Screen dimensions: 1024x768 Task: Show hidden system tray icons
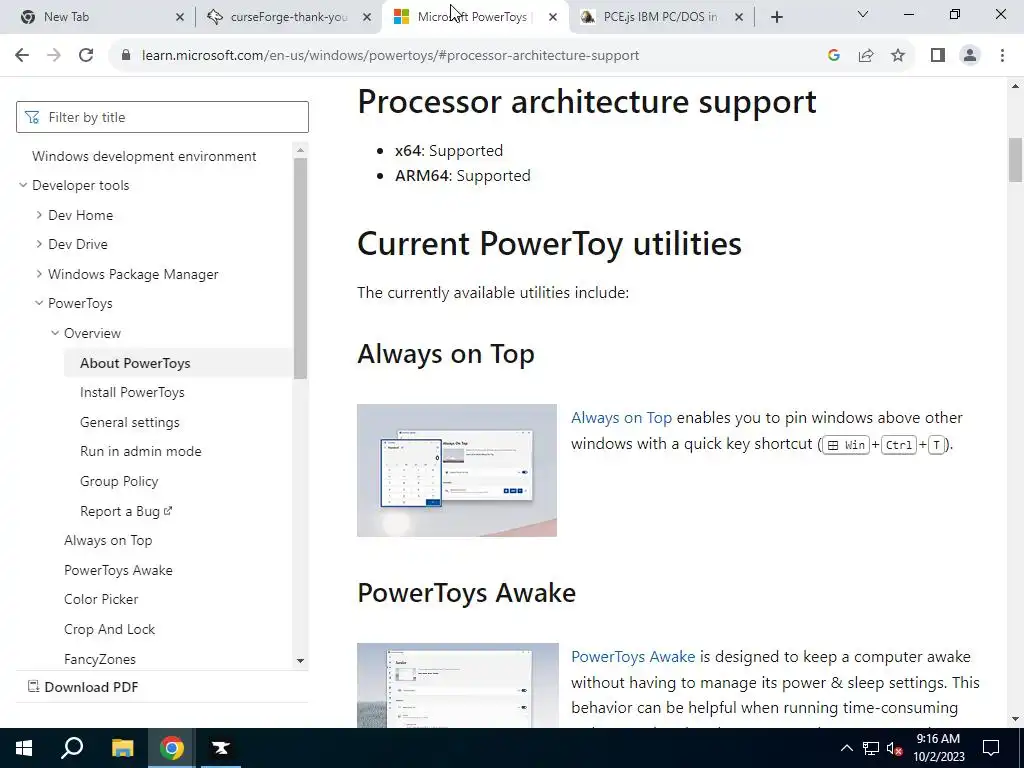[846, 748]
